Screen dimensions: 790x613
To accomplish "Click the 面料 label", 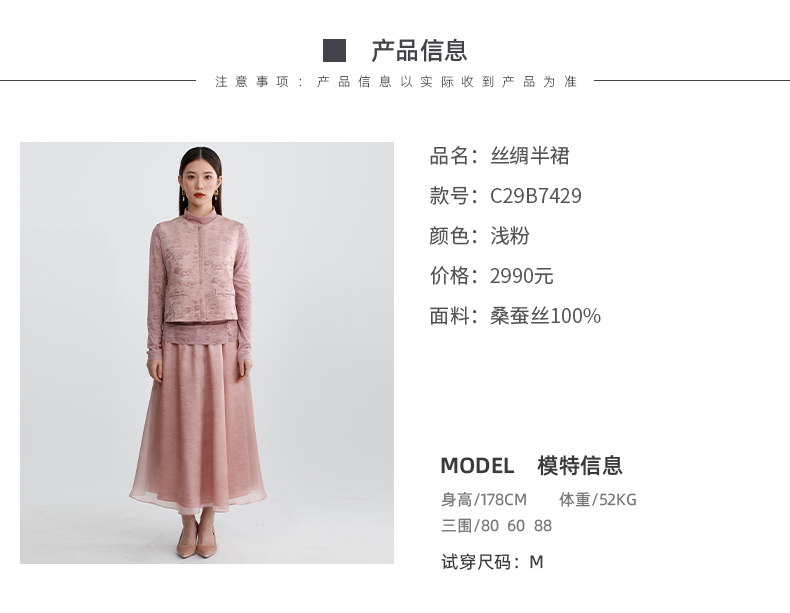I will coord(449,316).
